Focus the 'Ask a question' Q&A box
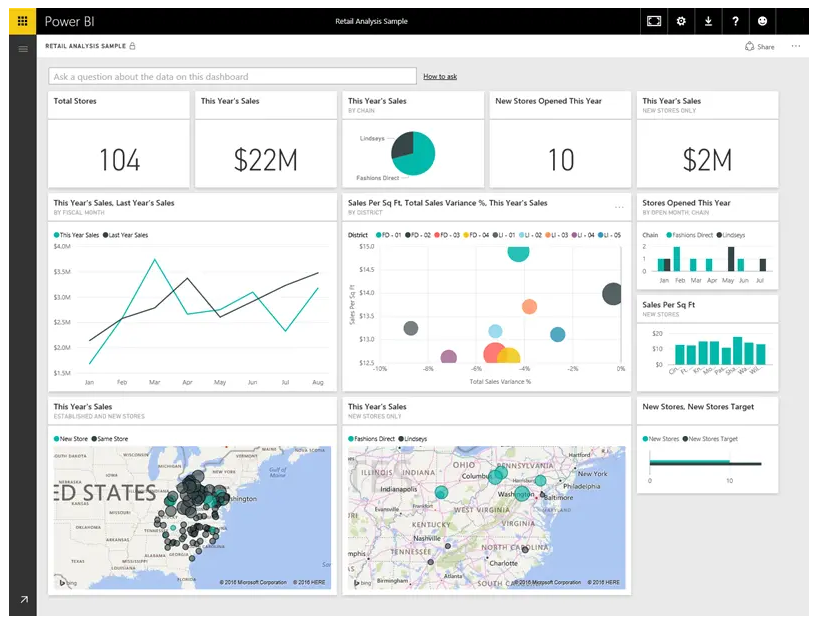Viewport: 826px width, 640px height. click(232, 76)
